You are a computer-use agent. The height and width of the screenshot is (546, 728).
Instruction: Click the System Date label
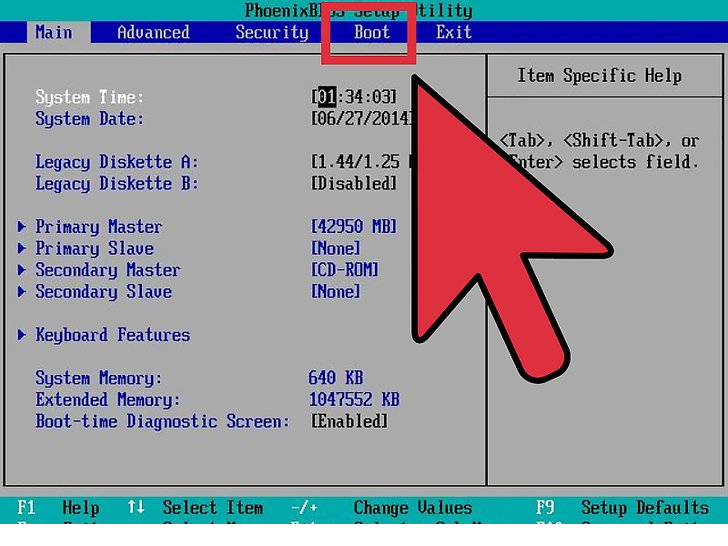90,119
